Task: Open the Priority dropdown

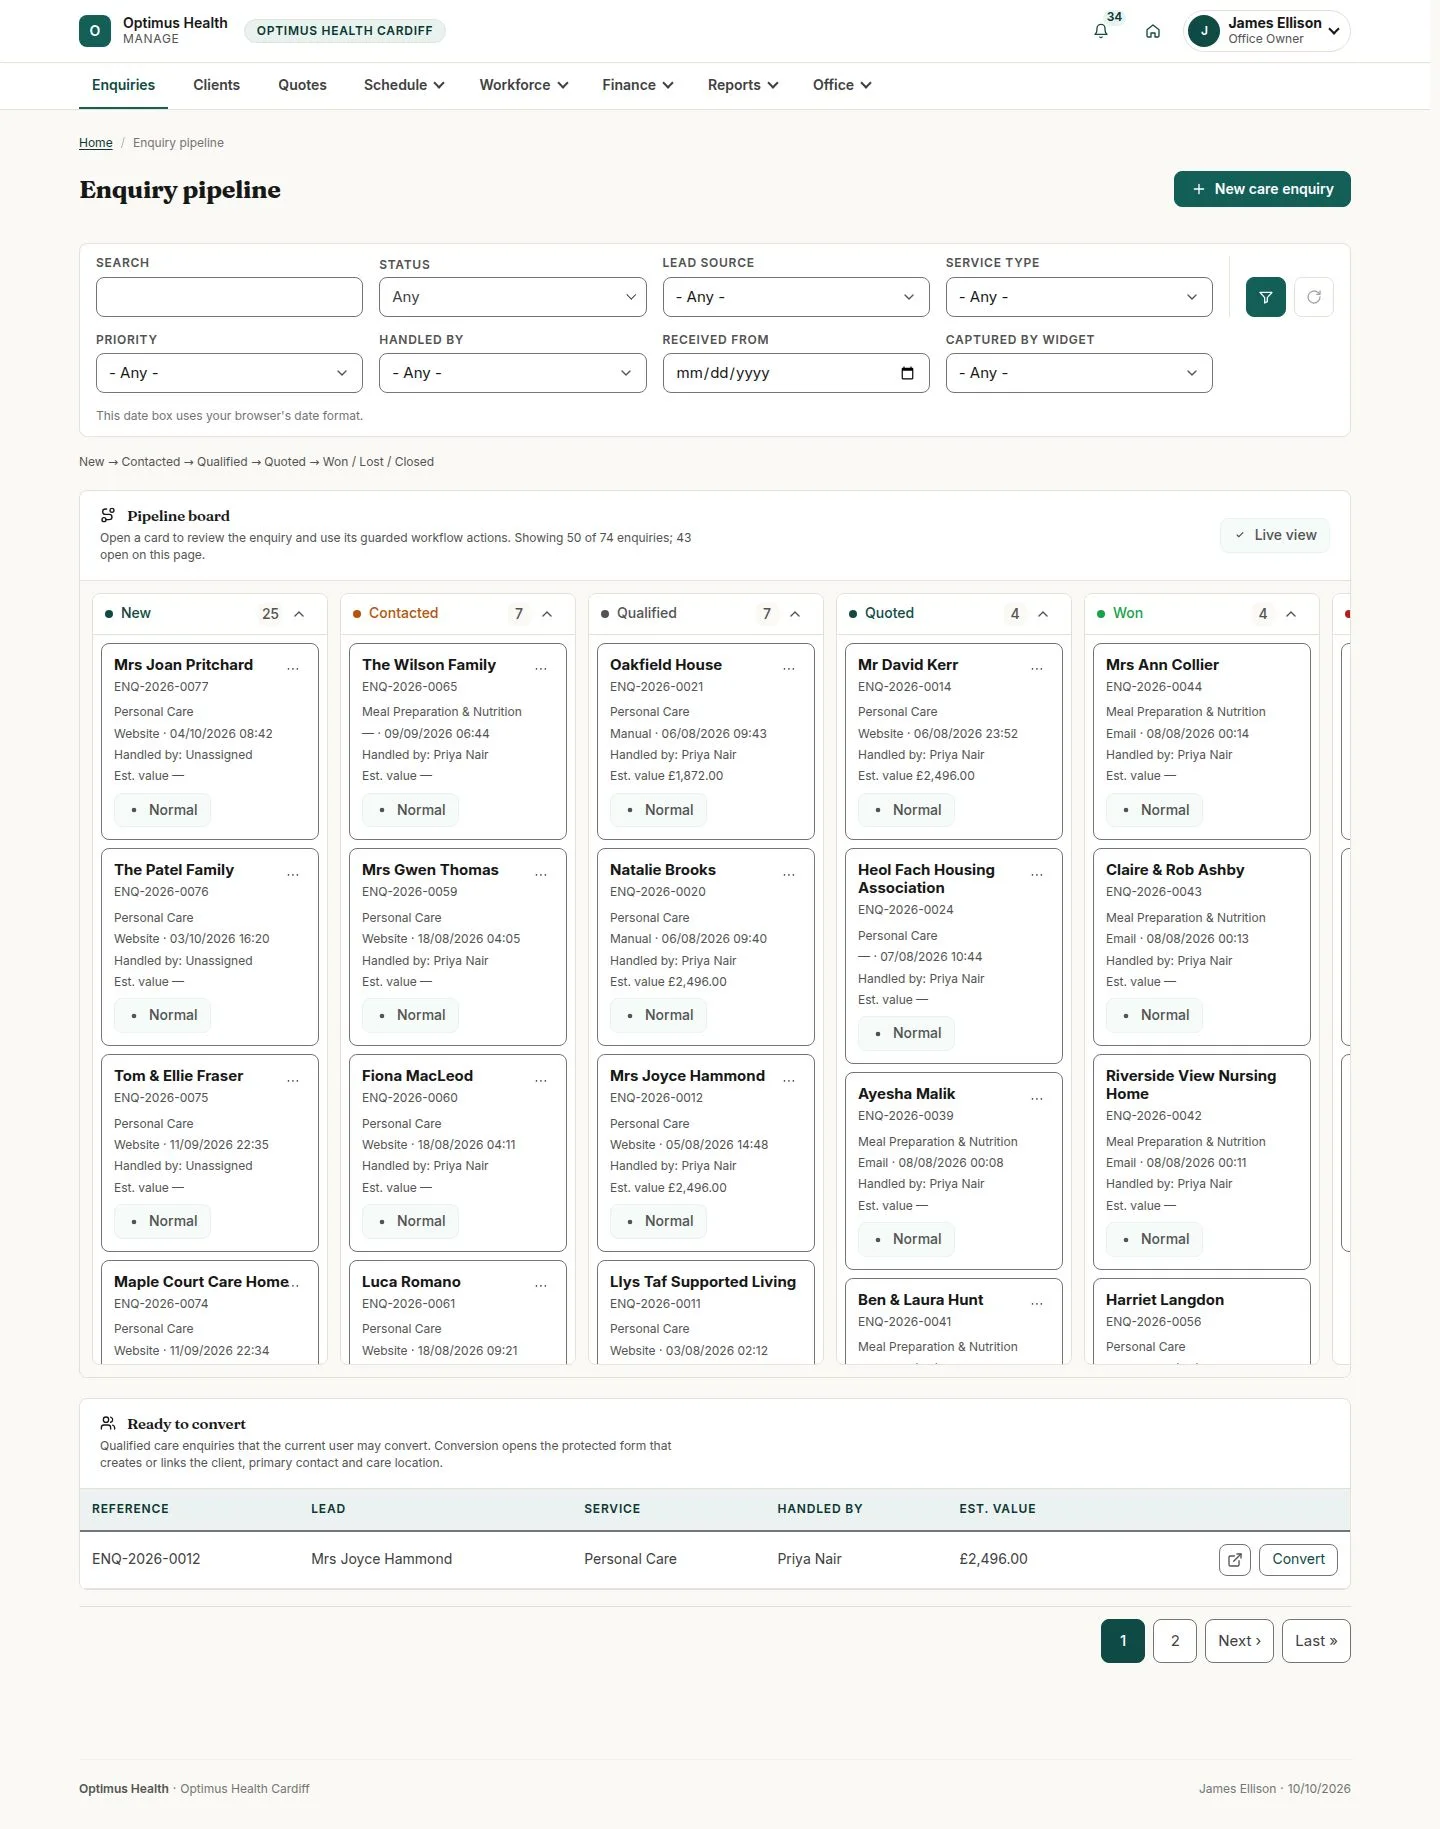Action: [229, 373]
